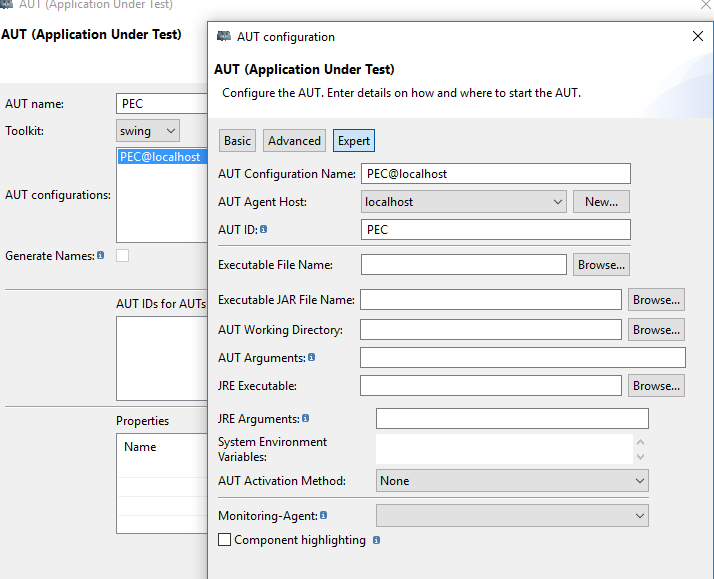Browse for the Executable JAR File Name
Screen dimensions: 714x579
coord(656,300)
